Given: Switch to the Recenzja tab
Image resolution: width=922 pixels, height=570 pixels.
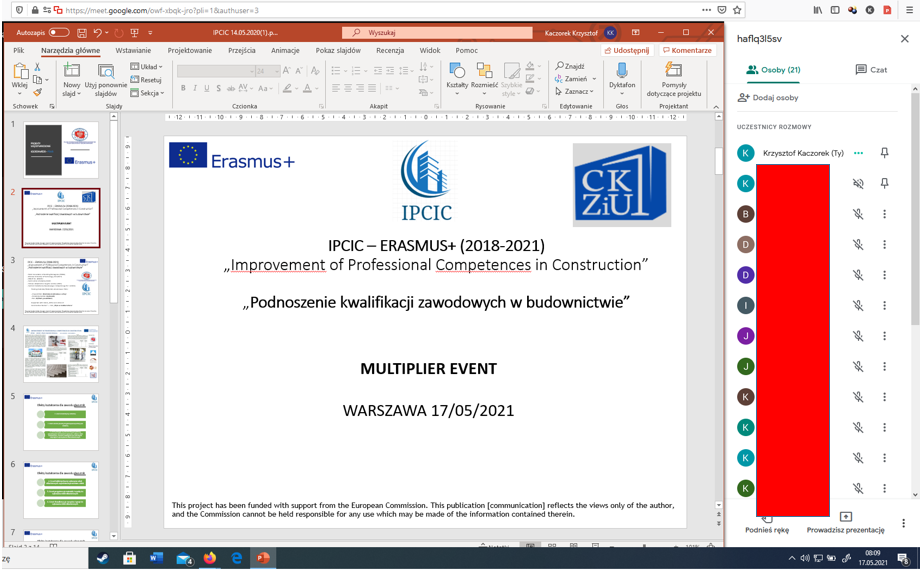Looking at the screenshot, I should [390, 51].
